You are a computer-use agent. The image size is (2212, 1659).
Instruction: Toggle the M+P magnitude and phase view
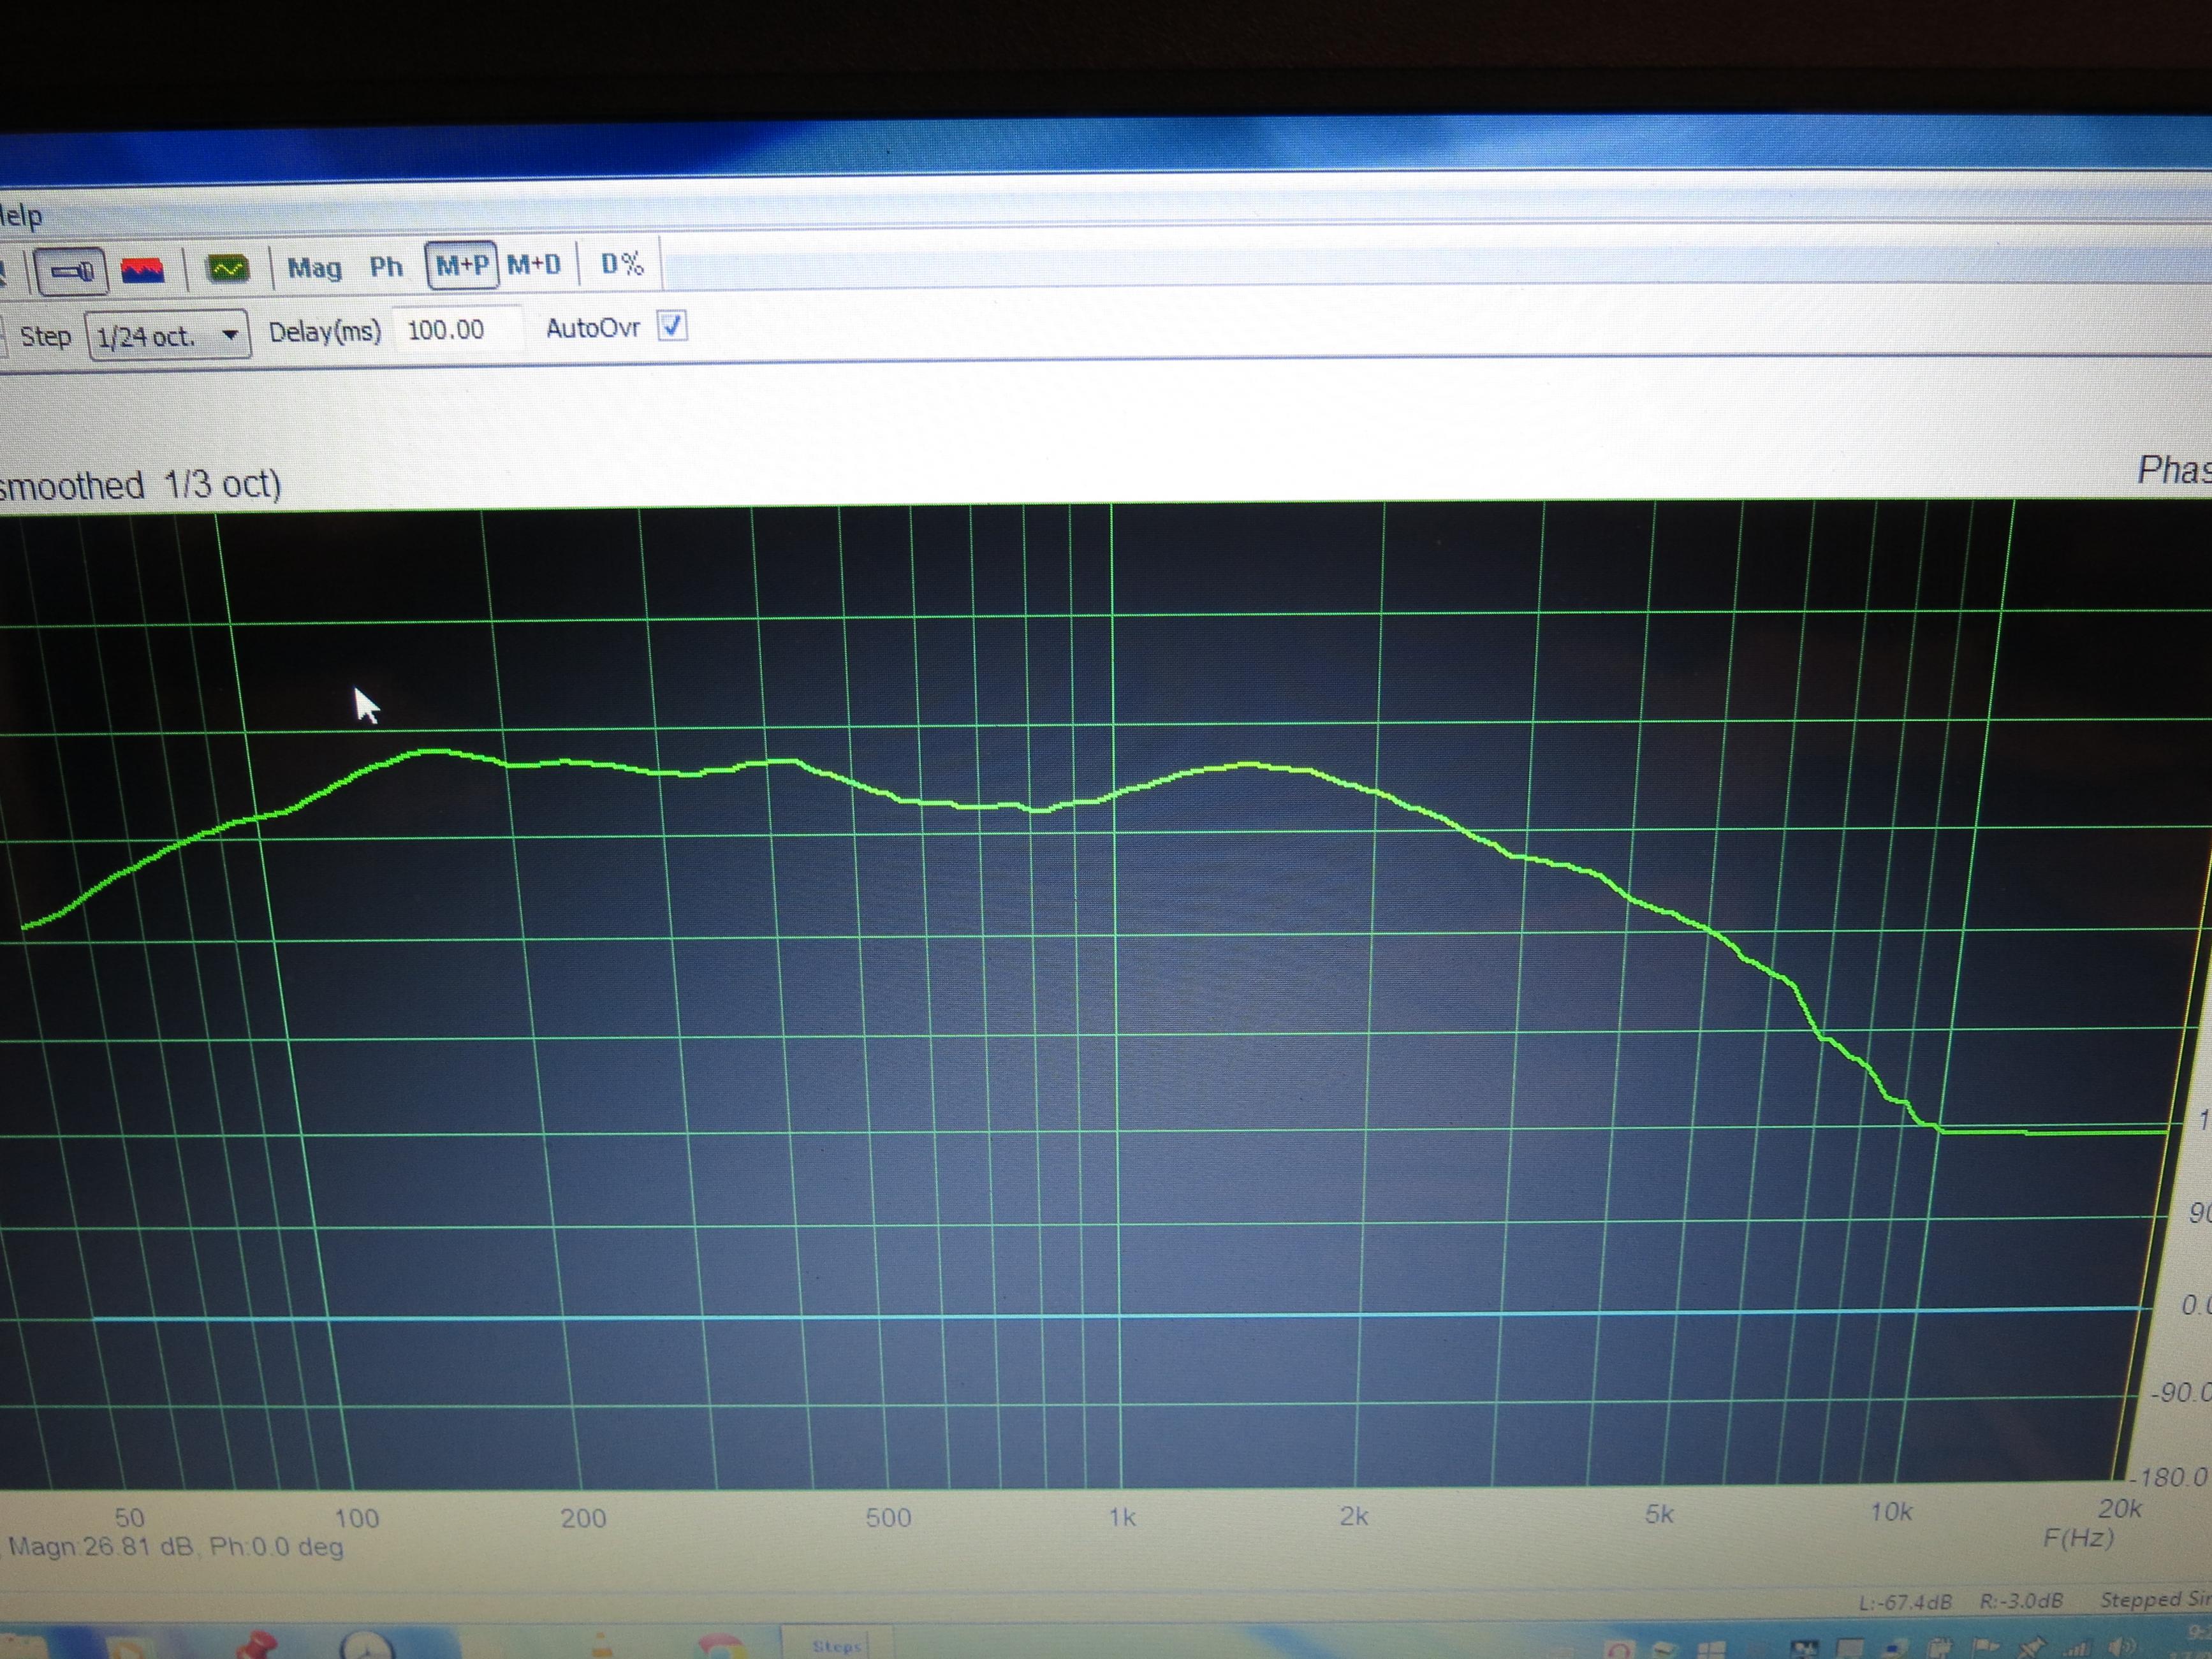(462, 265)
